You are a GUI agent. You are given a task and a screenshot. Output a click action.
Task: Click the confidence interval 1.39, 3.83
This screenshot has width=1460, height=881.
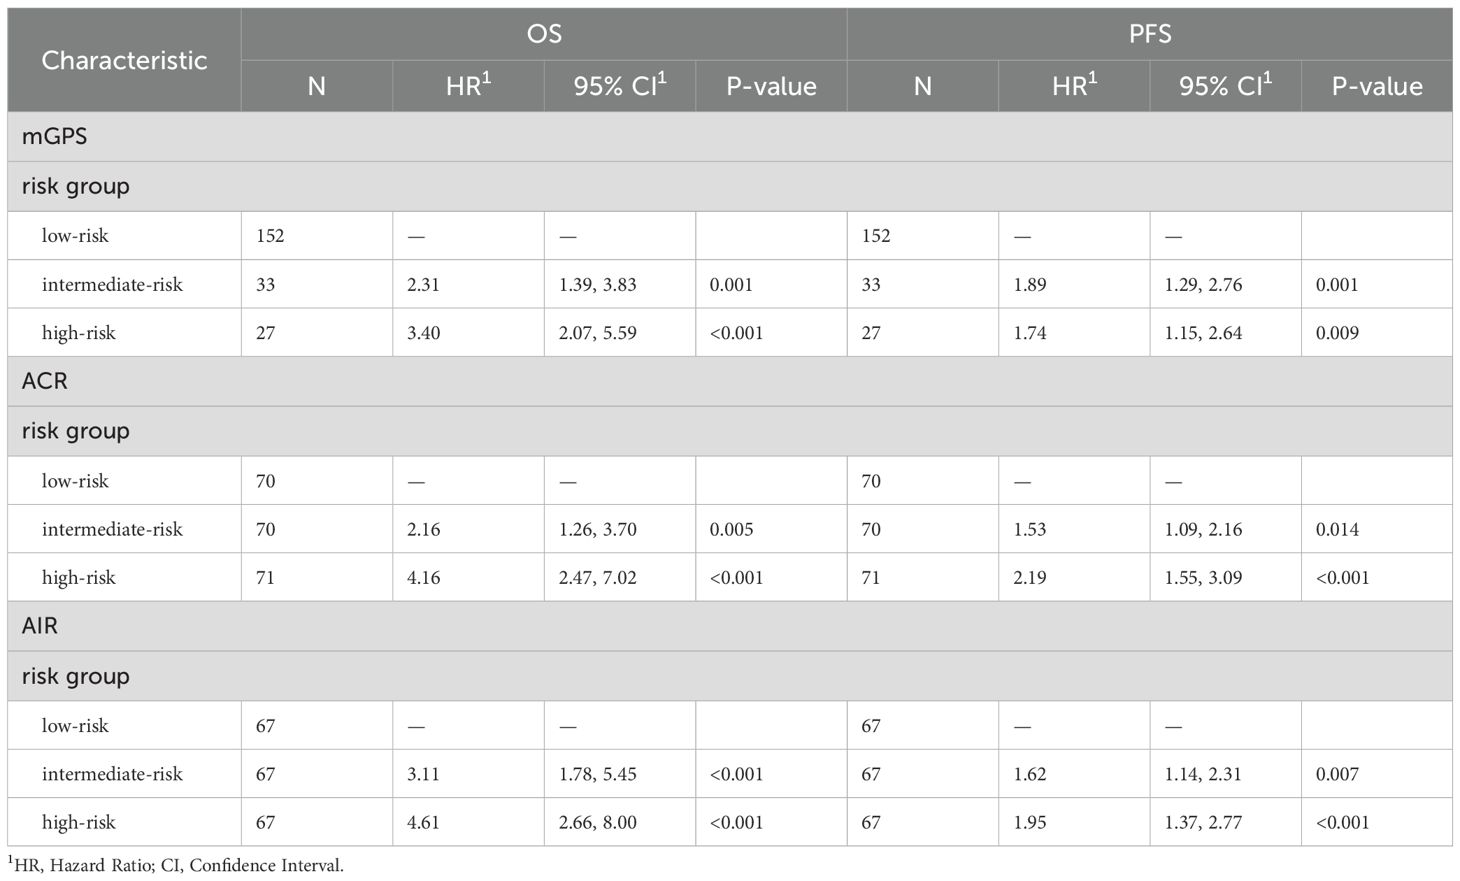point(598,285)
